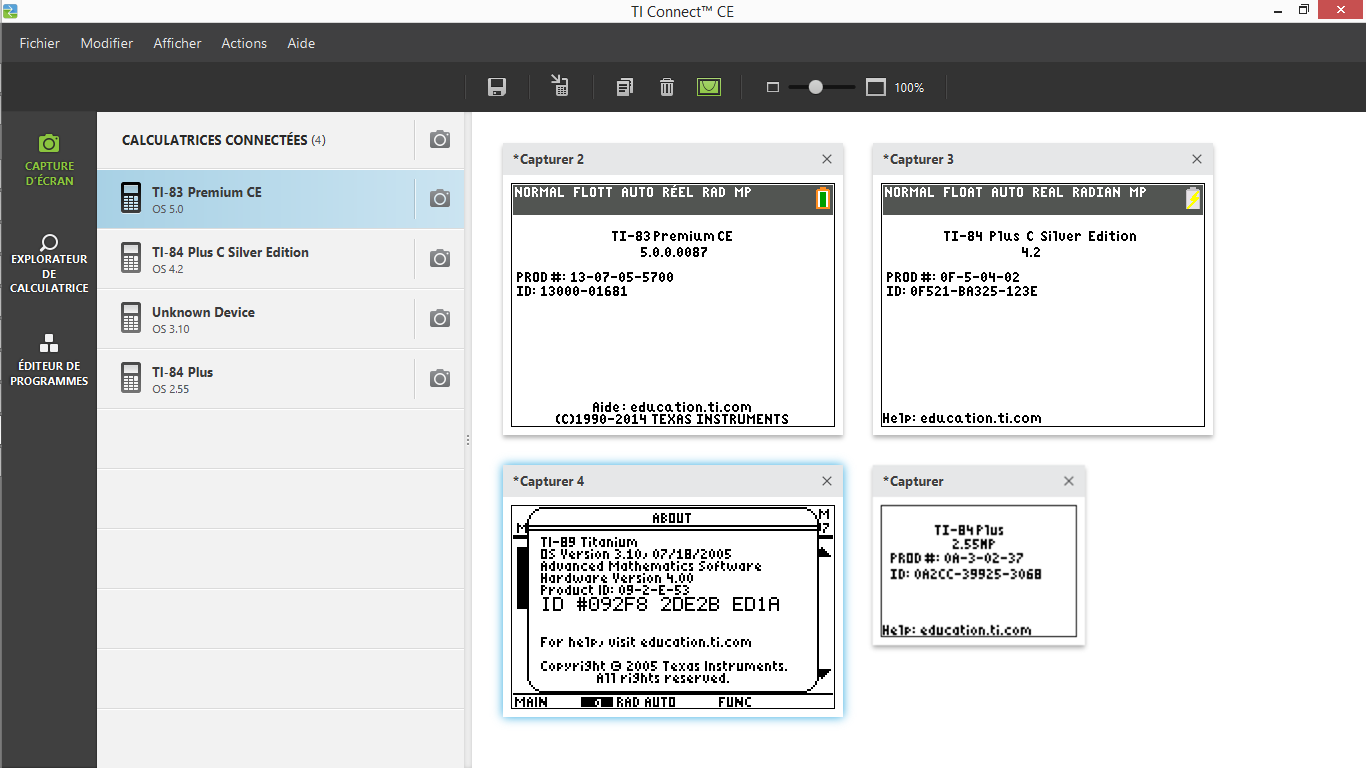Viewport: 1366px width, 768px height.
Task: Select the Capturer 2 screenshot thumbnail
Action: (673, 305)
